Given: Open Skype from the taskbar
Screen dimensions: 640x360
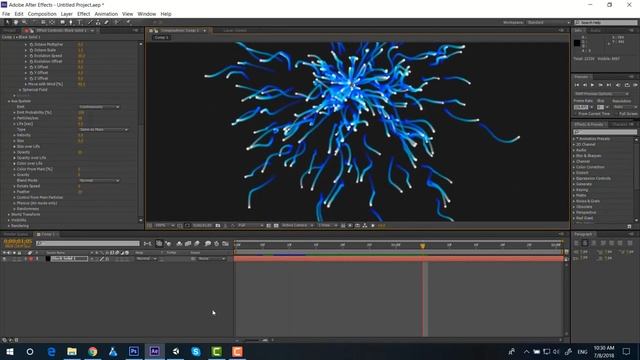Looking at the screenshot, I should click(196, 351).
